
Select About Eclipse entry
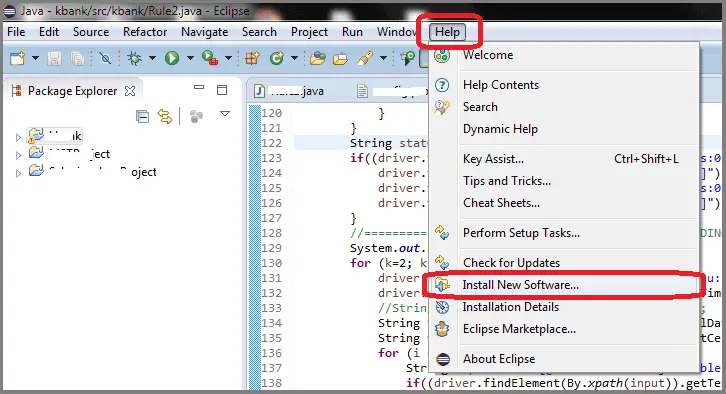[564, 359]
